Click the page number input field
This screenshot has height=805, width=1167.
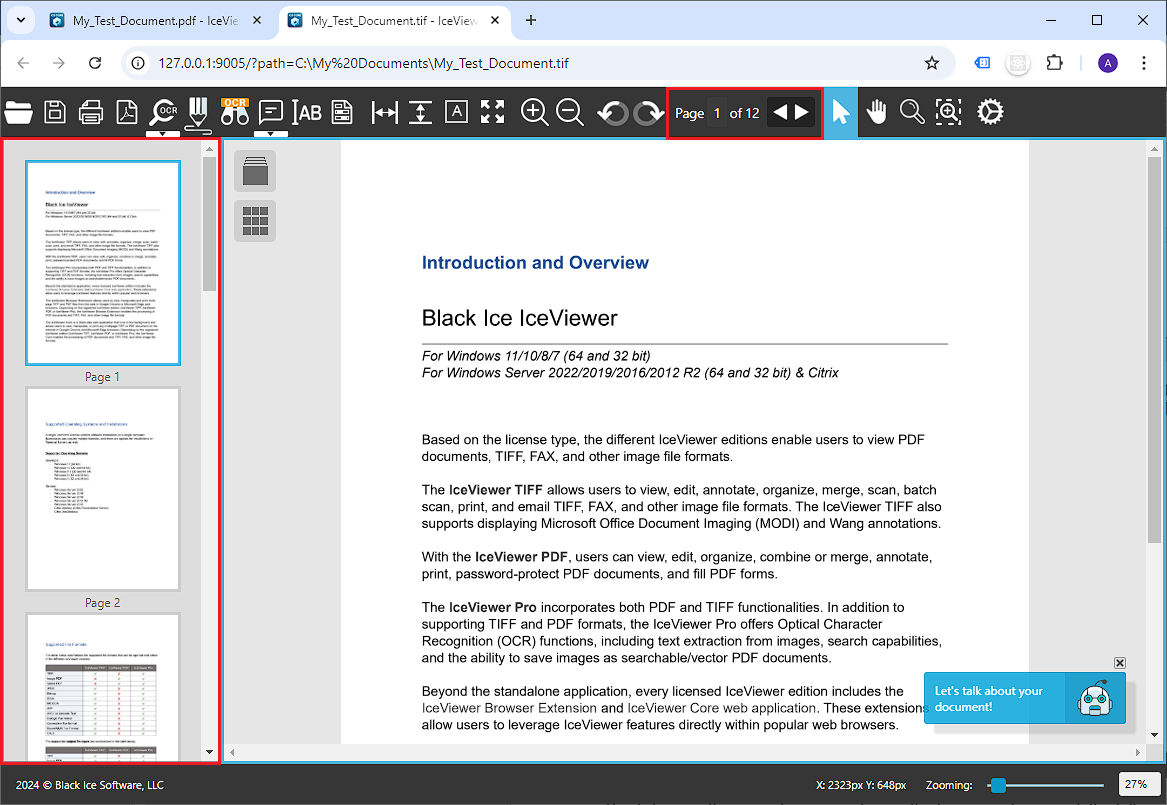pyautogui.click(x=717, y=113)
